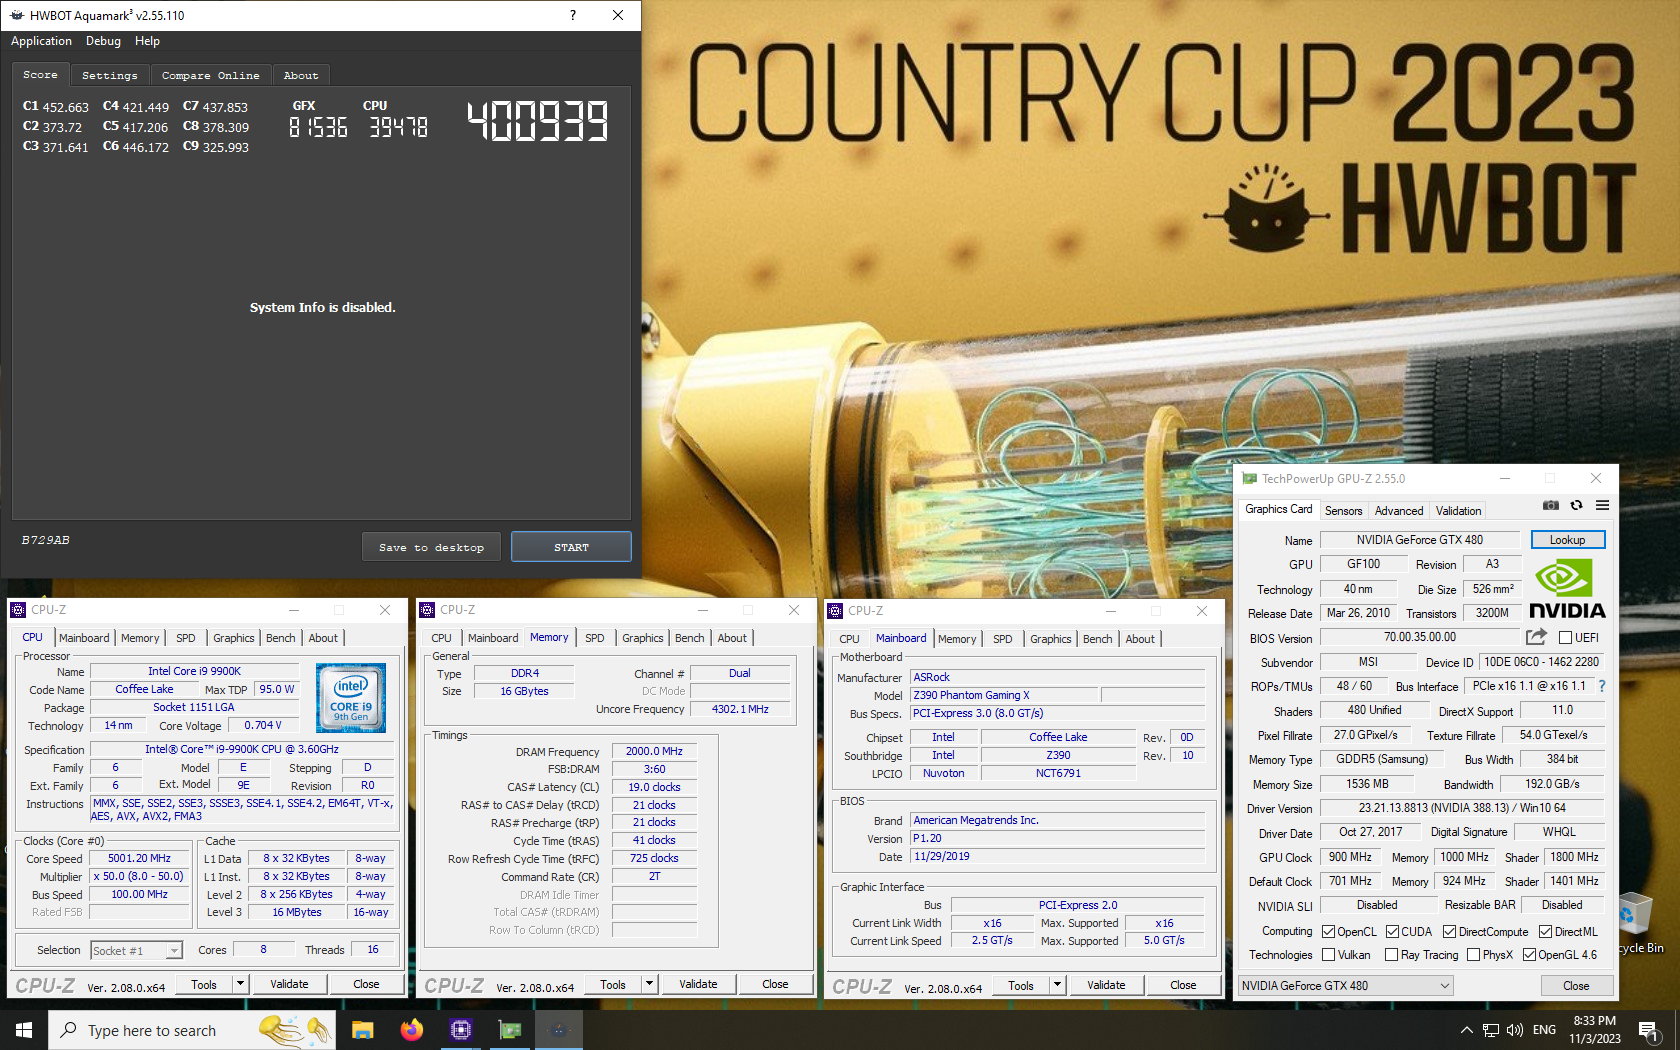Switch to Compare Online tab in Aquamark
This screenshot has width=1680, height=1050.
click(210, 75)
